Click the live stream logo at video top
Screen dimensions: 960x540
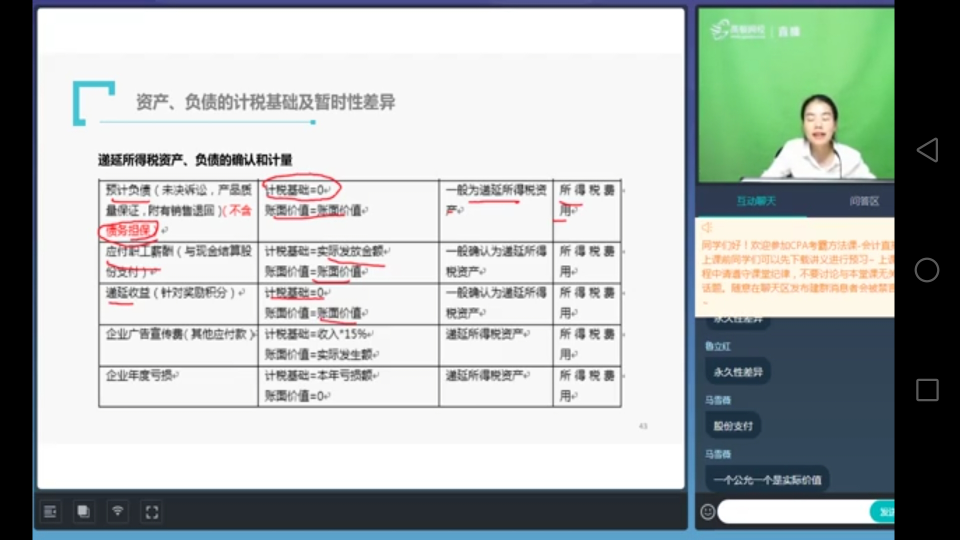pos(756,30)
